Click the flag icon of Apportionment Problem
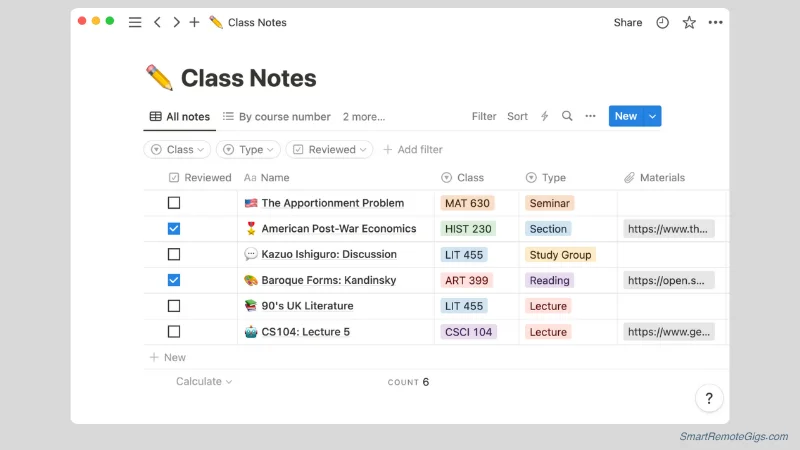Image resolution: width=800 pixels, height=450 pixels. (x=251, y=203)
